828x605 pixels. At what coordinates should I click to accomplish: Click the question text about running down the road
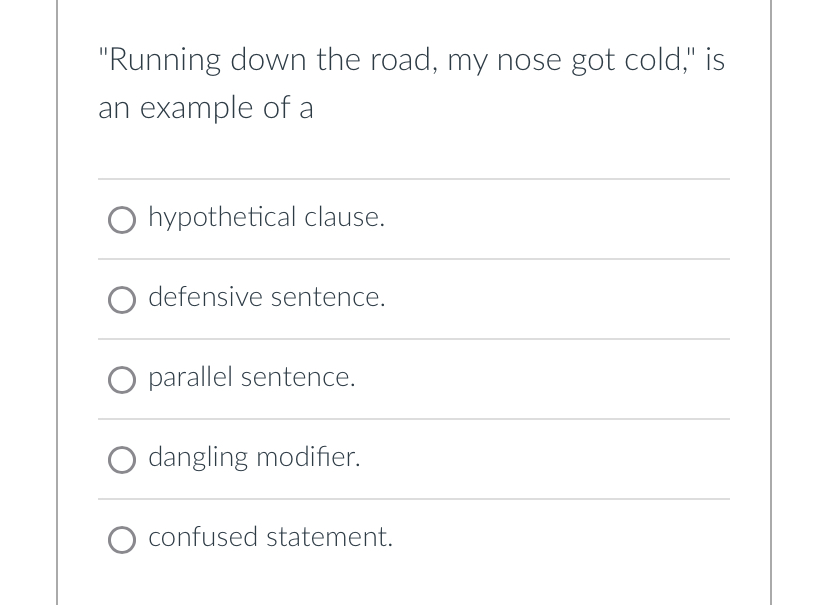(x=411, y=82)
